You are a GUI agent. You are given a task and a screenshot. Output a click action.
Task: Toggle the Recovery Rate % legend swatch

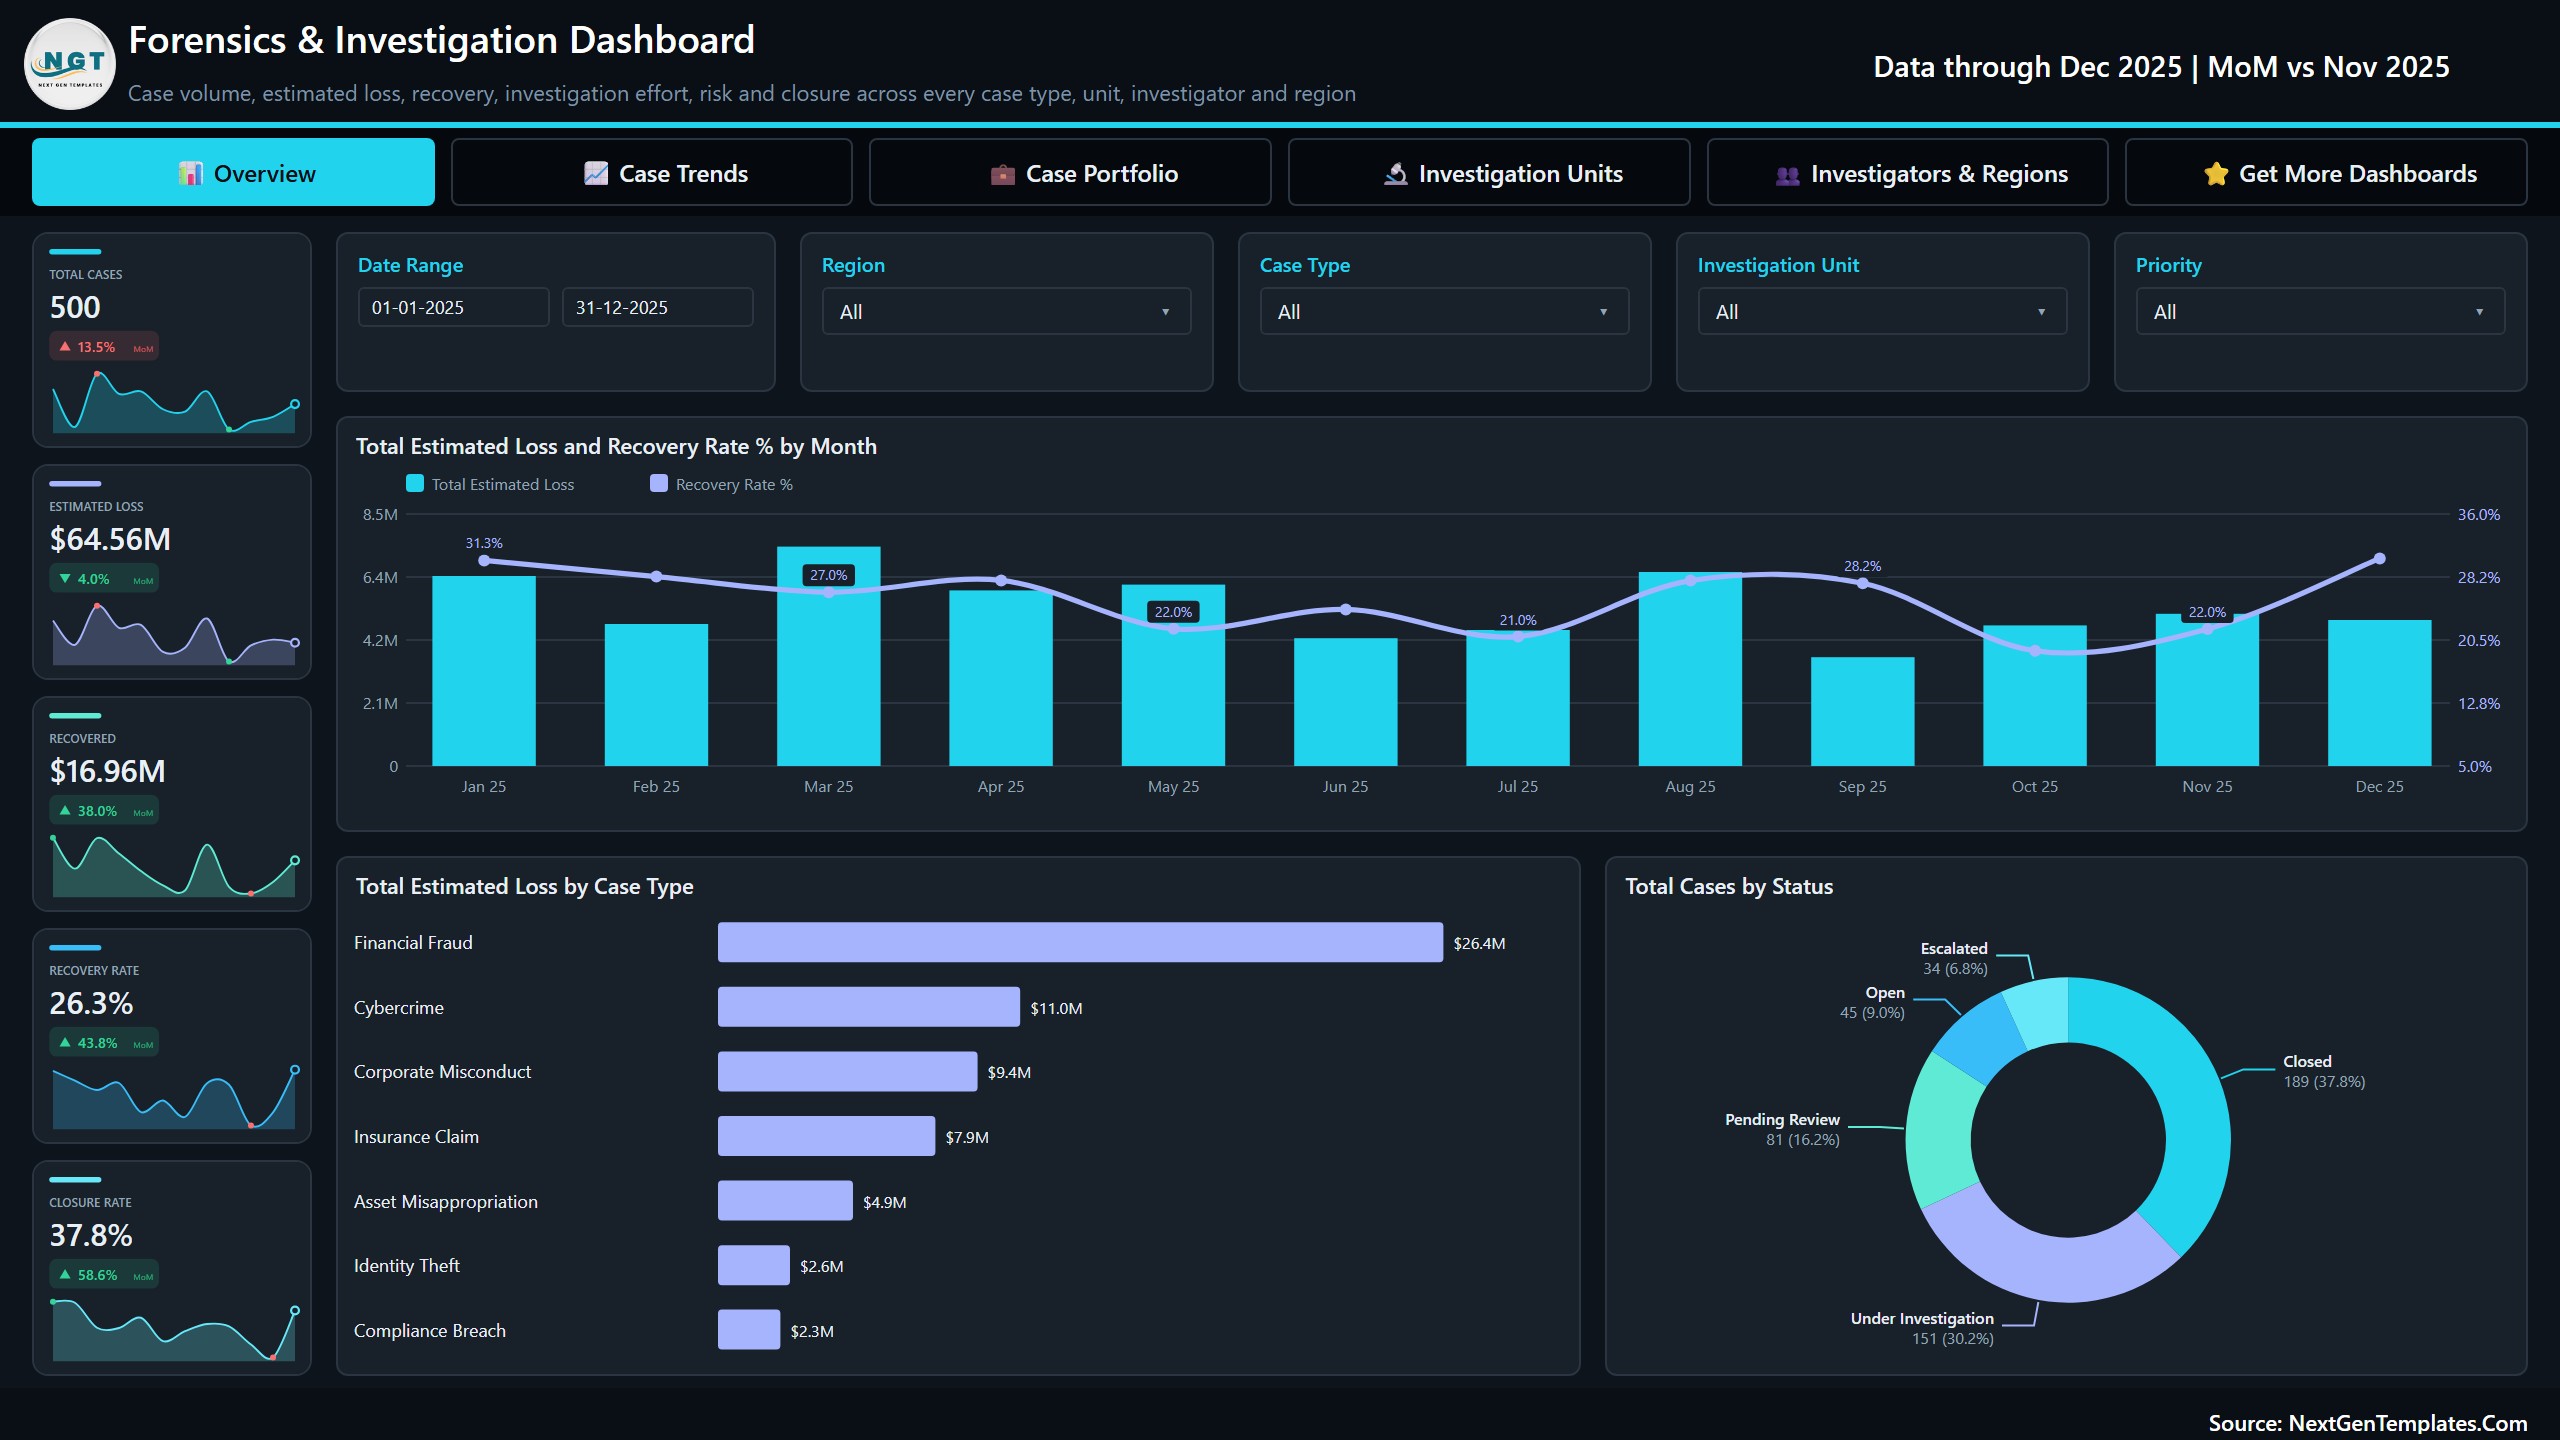(659, 484)
